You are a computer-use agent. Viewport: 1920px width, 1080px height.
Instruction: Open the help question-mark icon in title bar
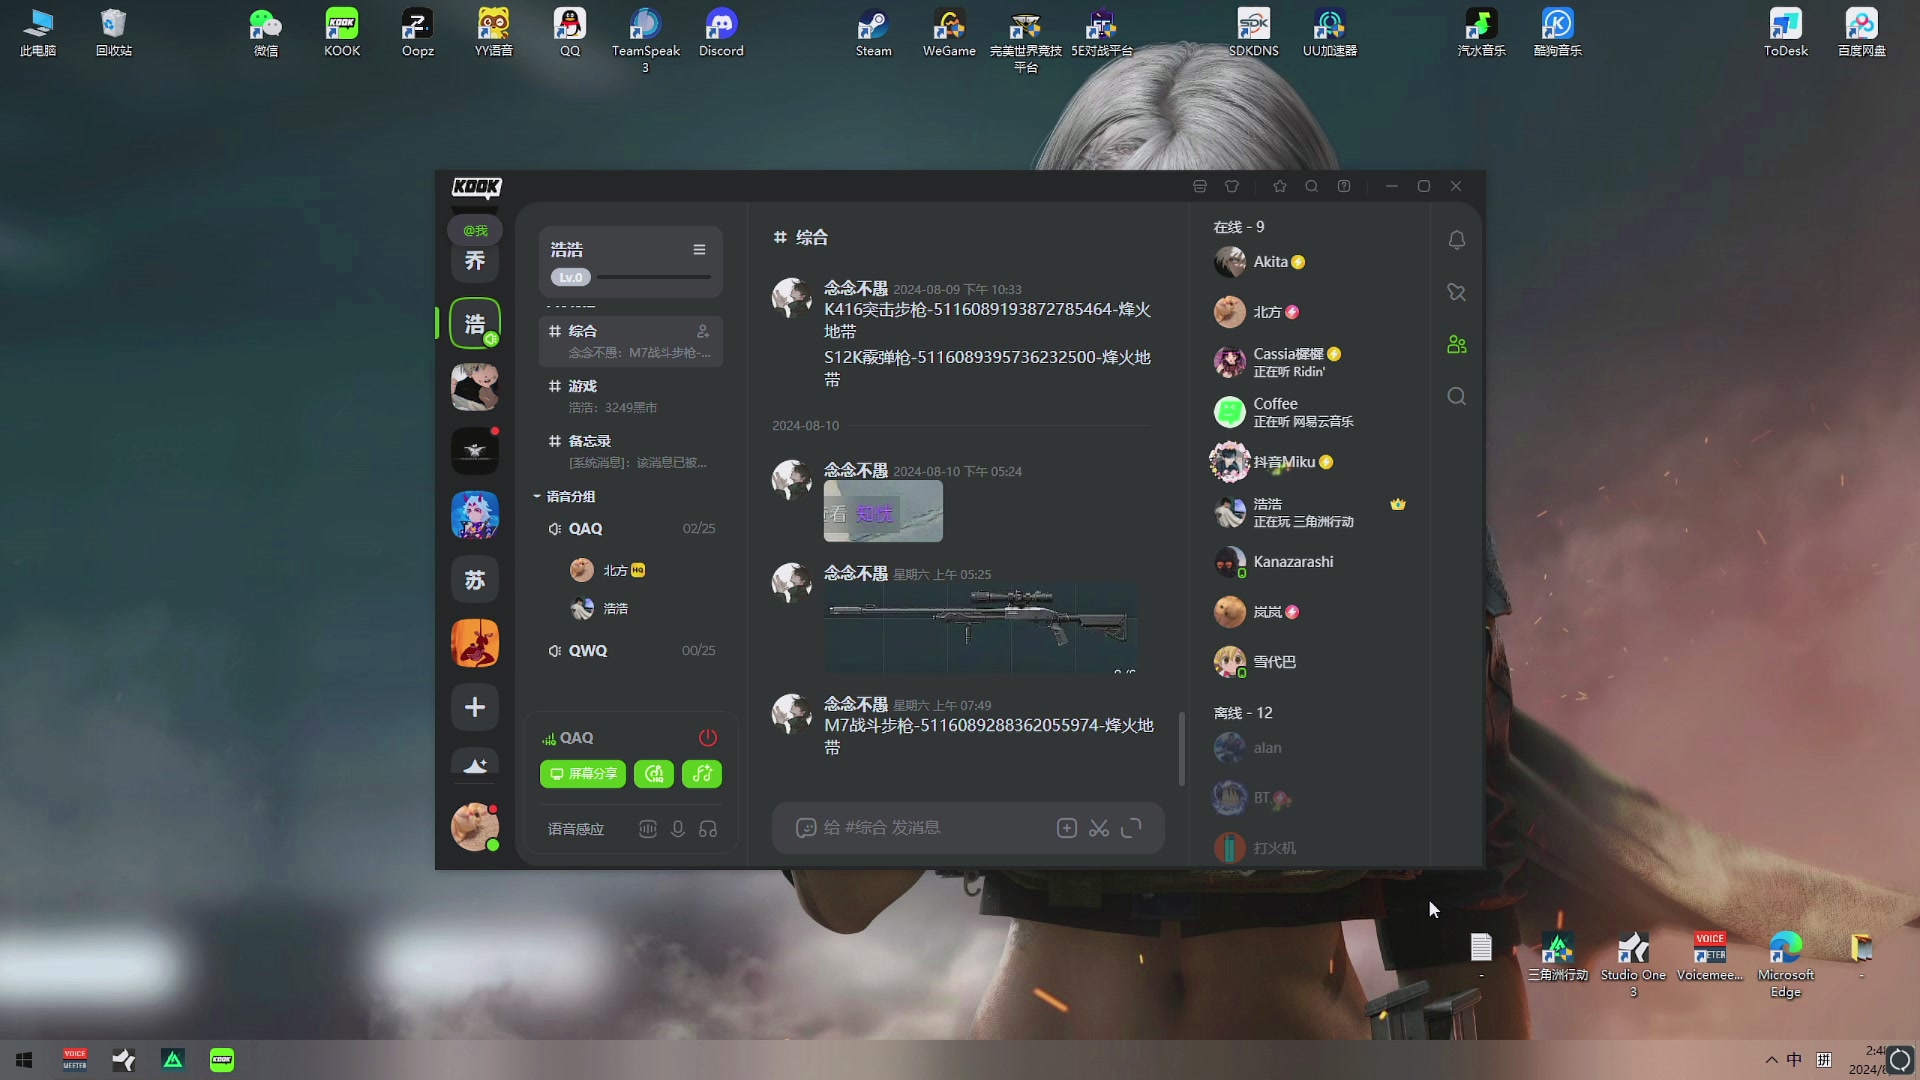(x=1344, y=186)
